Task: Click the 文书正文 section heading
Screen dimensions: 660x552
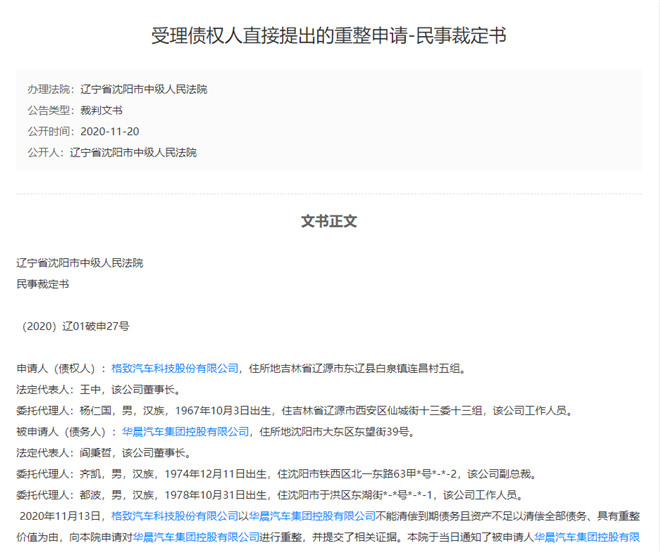Action: point(329,221)
